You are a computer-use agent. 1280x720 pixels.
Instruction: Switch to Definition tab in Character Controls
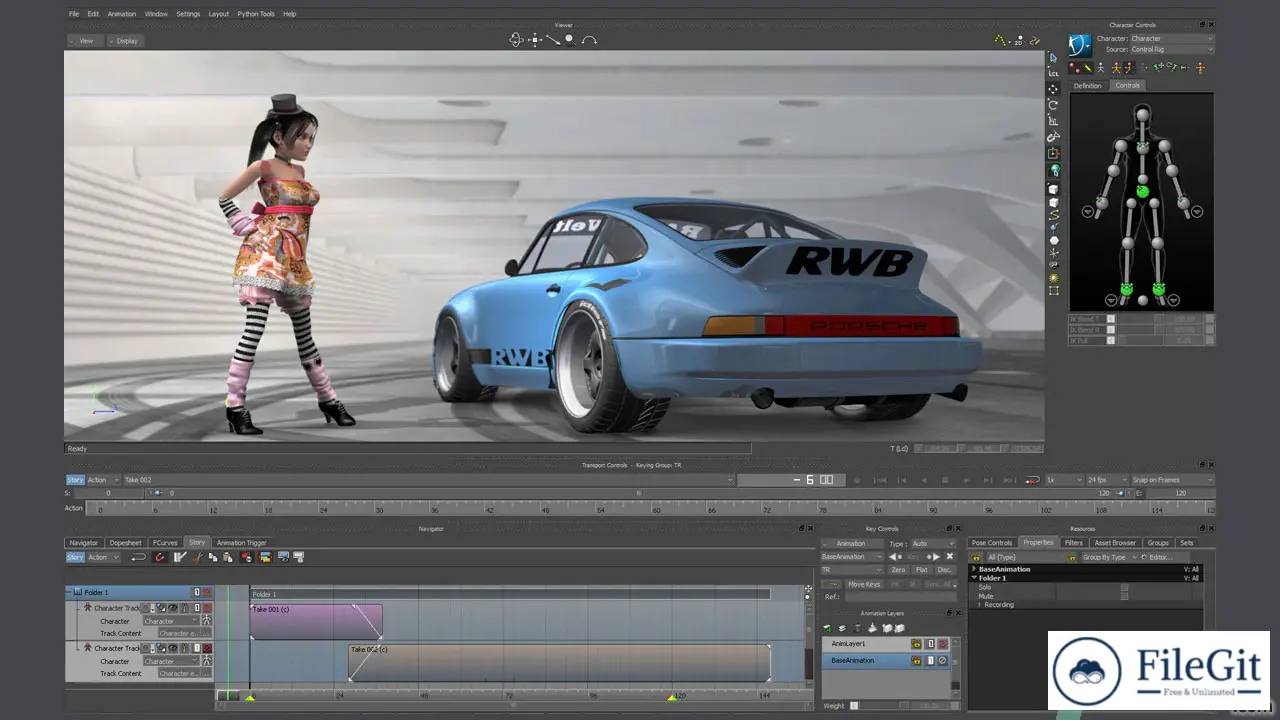[1087, 86]
